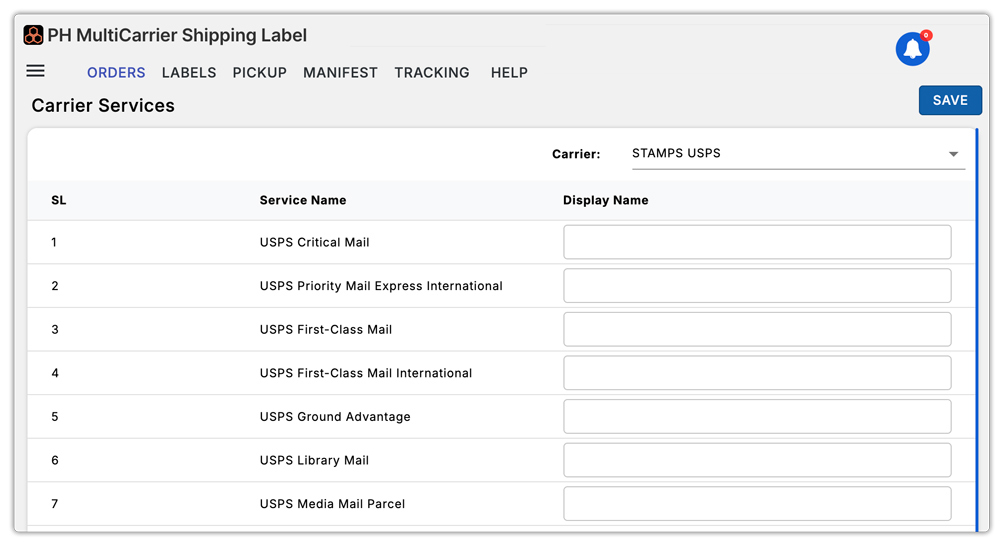This screenshot has height=544, width=1000.
Task: Select display name for First-Class Mail International
Action: pos(757,372)
